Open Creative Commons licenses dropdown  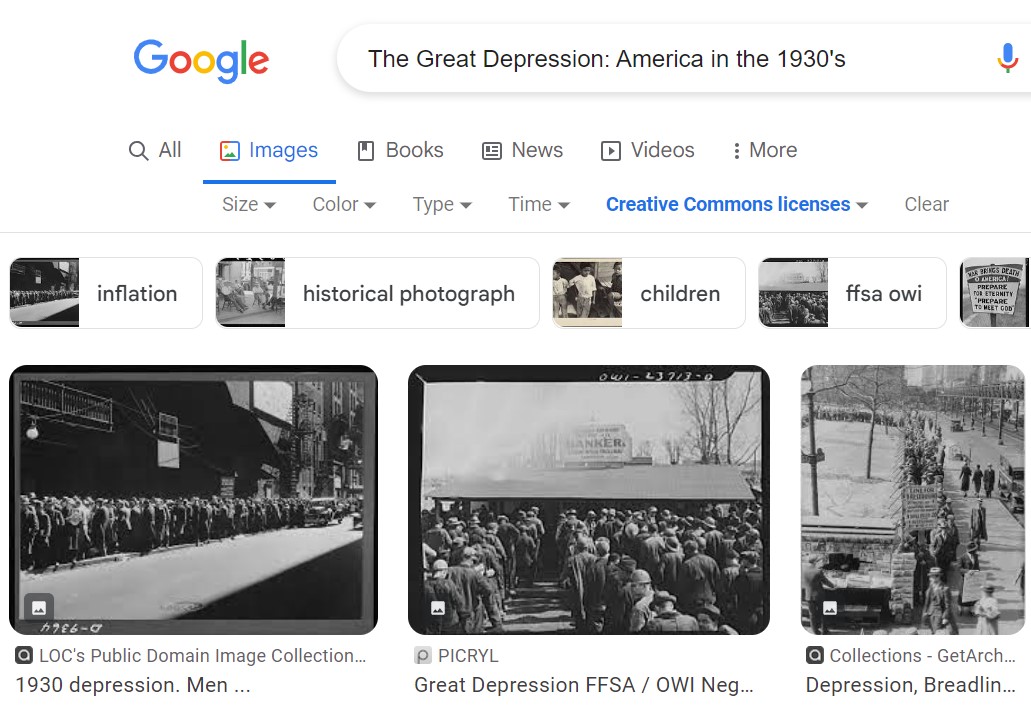tap(736, 204)
